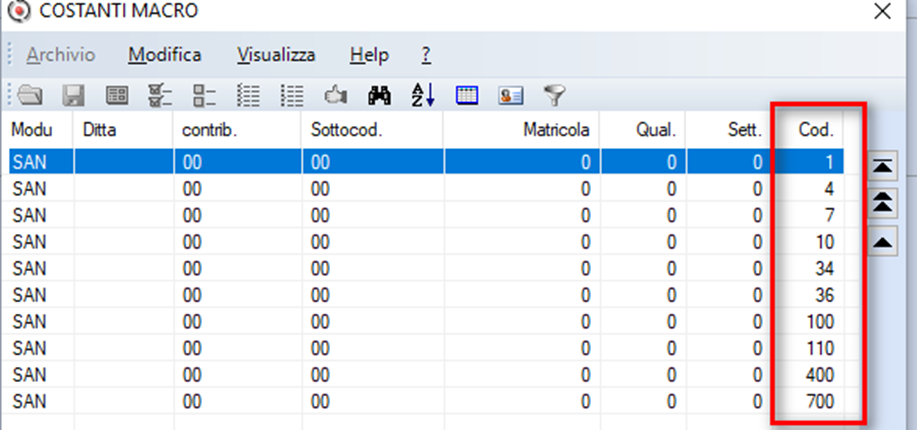Open the Archivio menu
Viewport: 917px width, 430px height.
click(60, 55)
